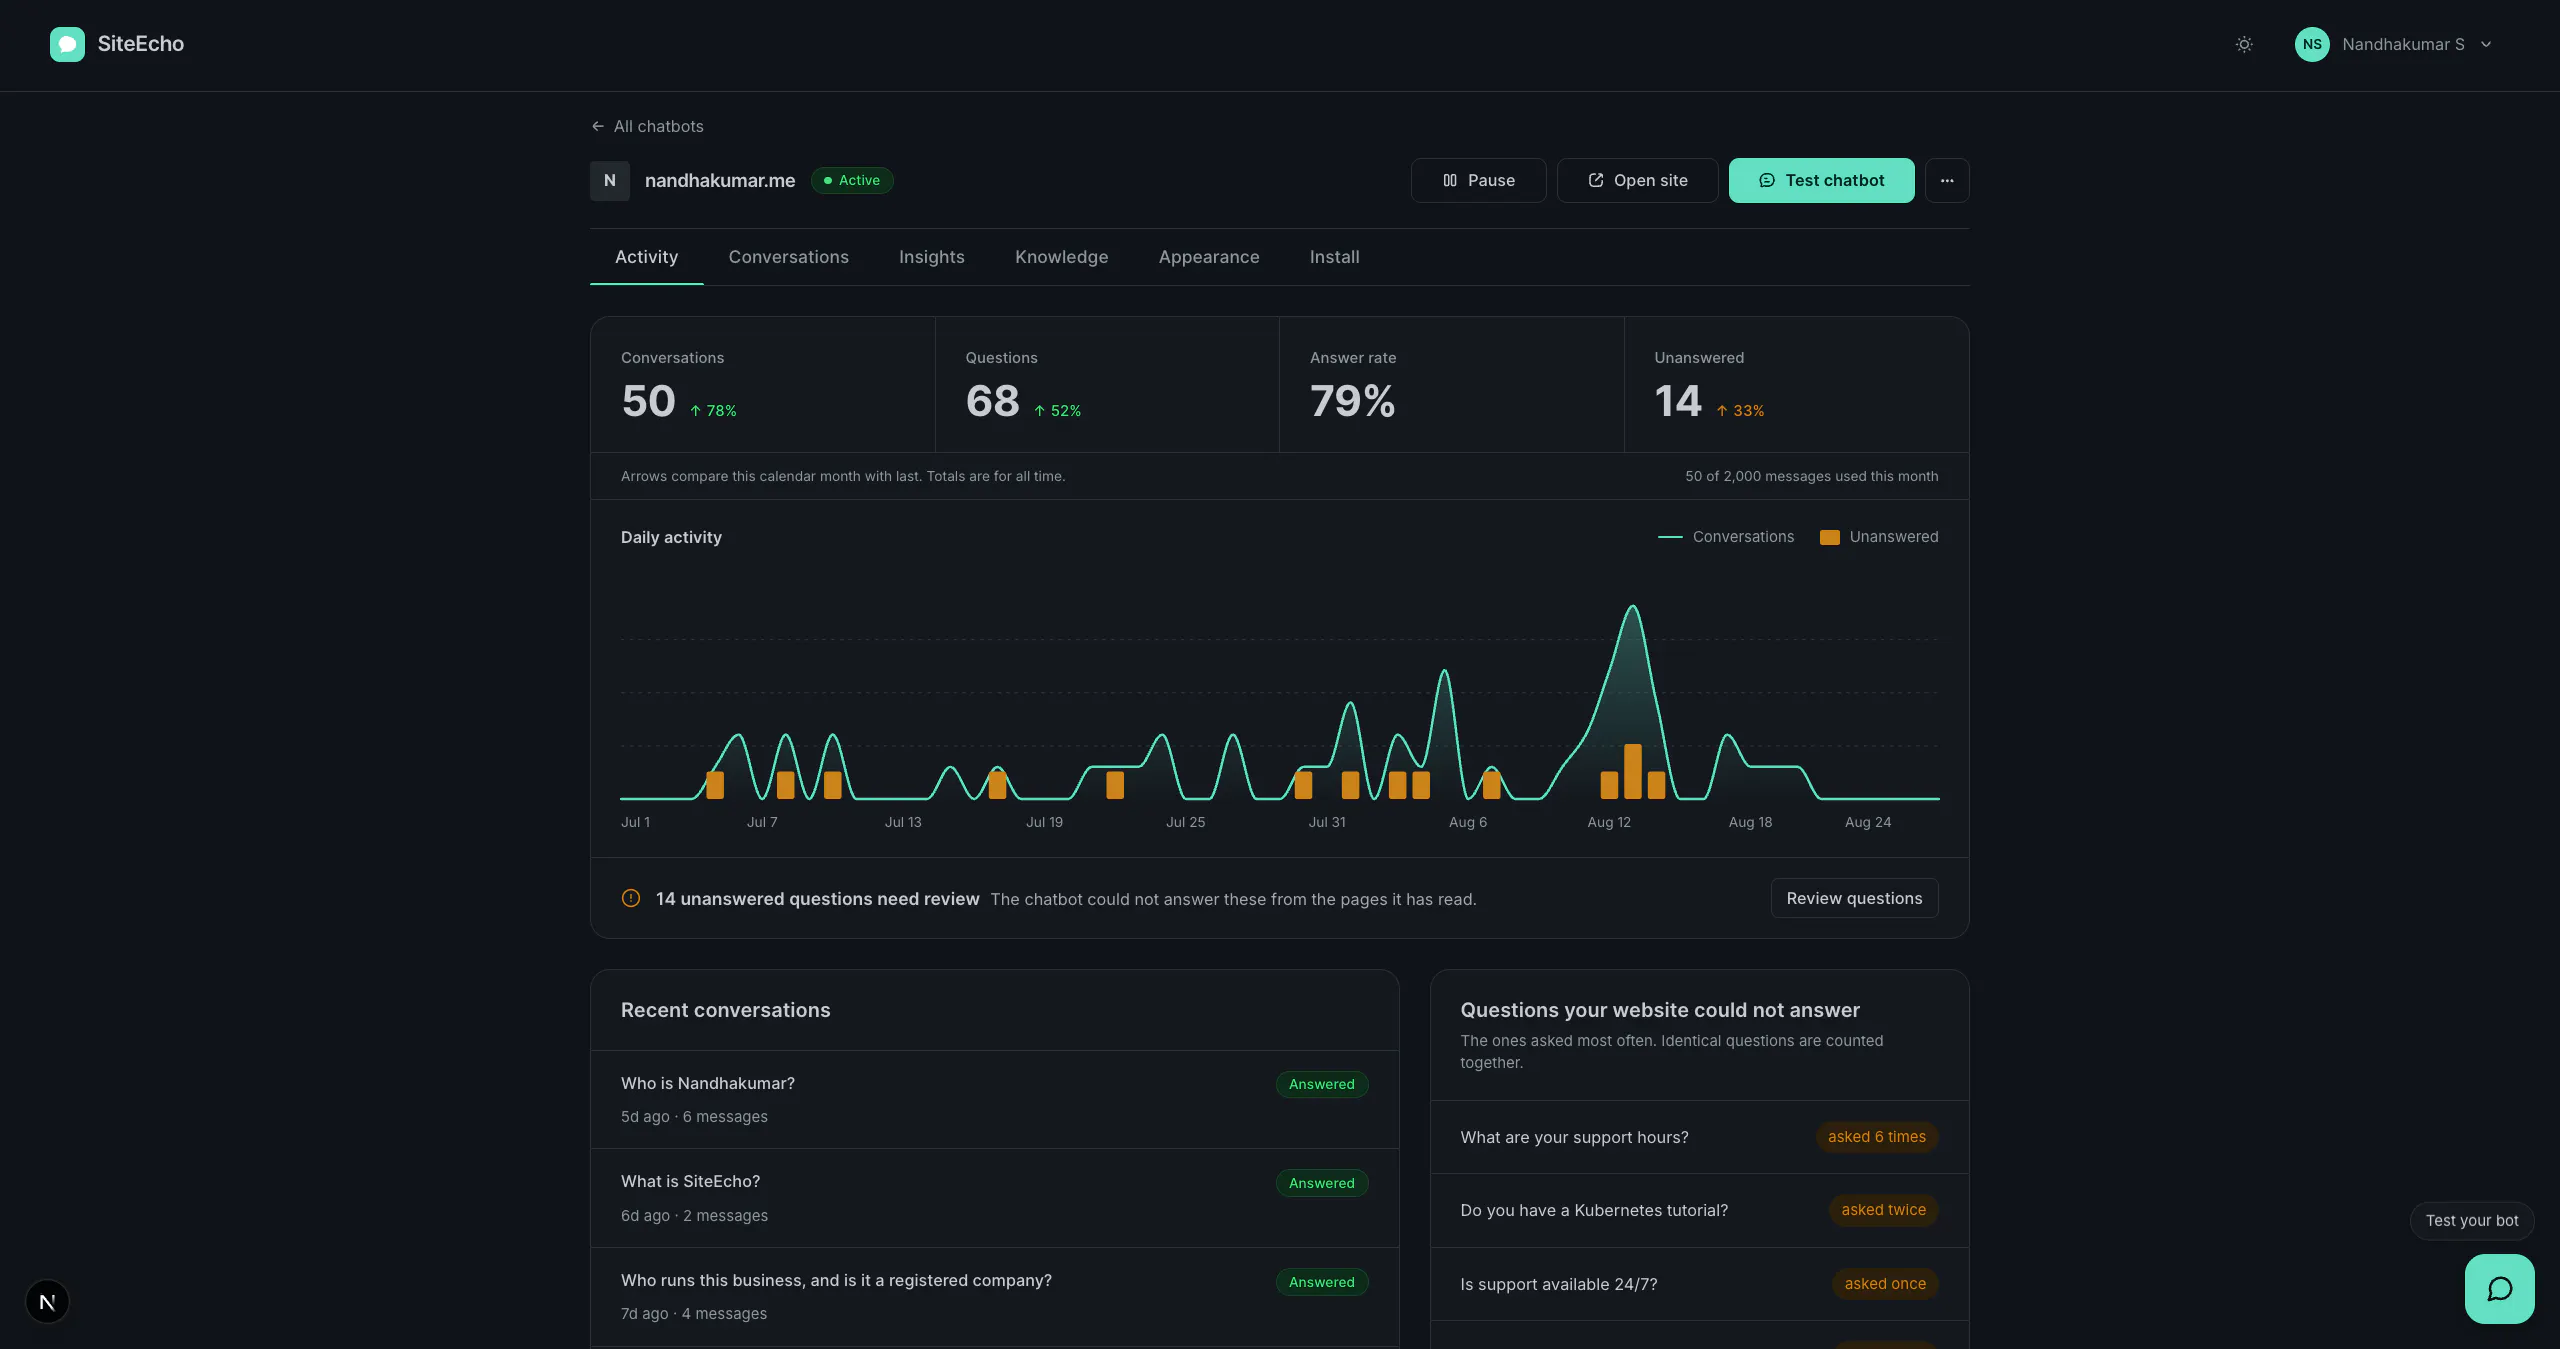
Task: Click the 'asked 6 times' badge
Action: (x=1876, y=1137)
